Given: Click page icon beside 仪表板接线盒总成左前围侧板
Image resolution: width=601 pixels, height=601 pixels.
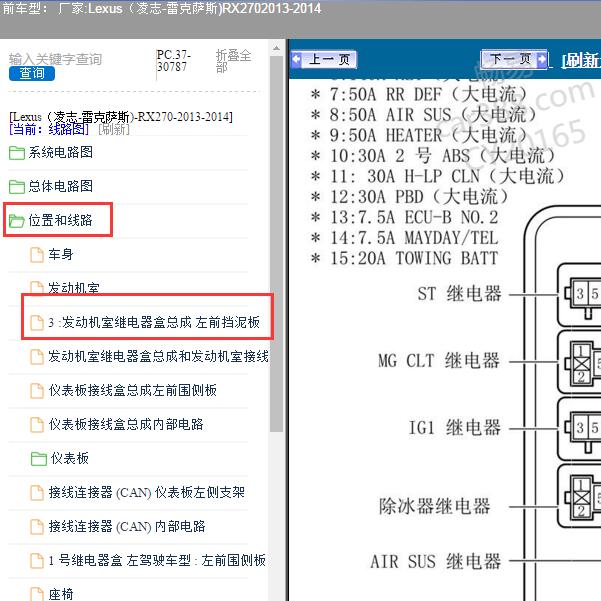Looking at the screenshot, I should point(37,391).
